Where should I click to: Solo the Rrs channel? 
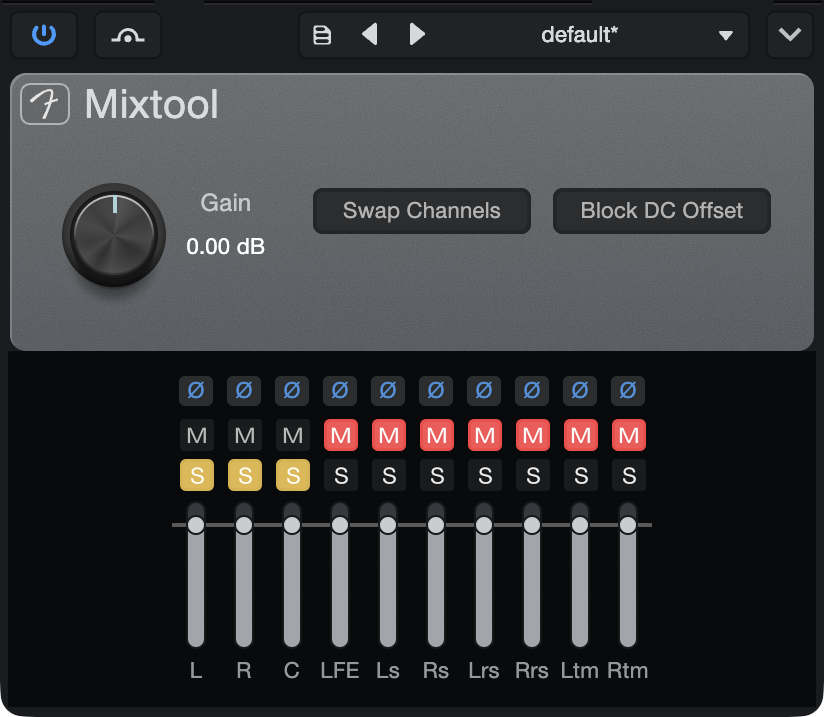pyautogui.click(x=533, y=475)
